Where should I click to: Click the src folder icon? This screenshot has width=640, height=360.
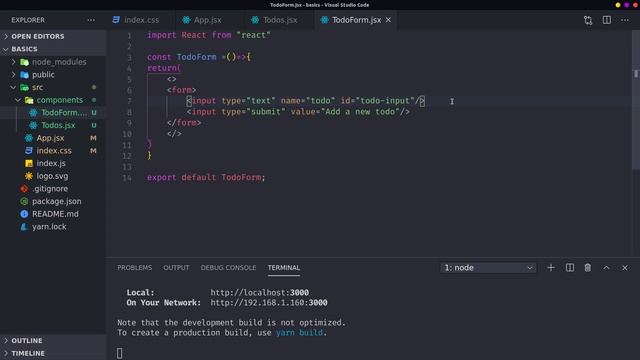(24, 87)
